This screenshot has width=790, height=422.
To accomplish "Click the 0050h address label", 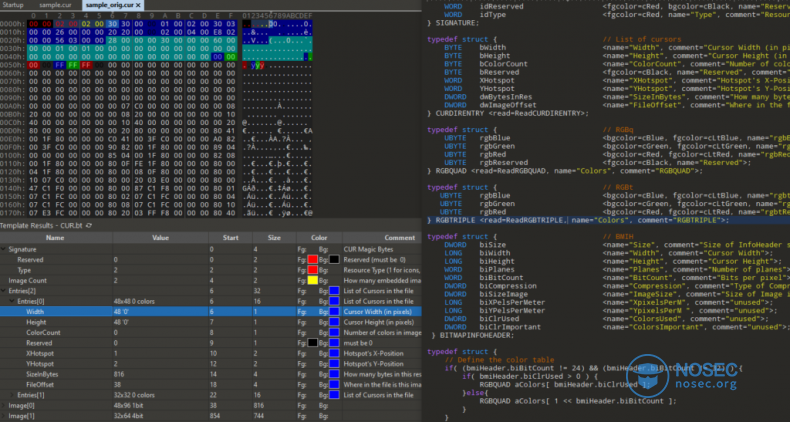I will click(x=12, y=65).
